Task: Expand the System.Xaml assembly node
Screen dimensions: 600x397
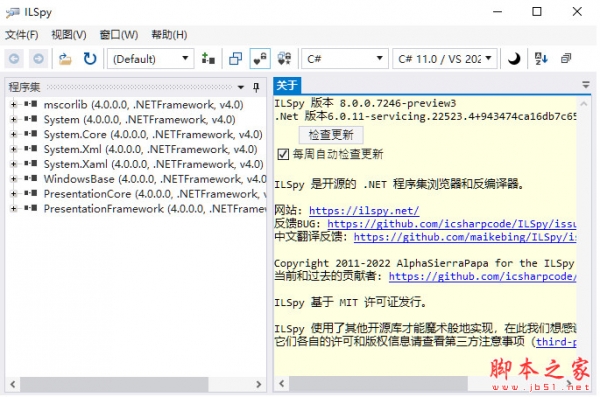Action: point(13,164)
